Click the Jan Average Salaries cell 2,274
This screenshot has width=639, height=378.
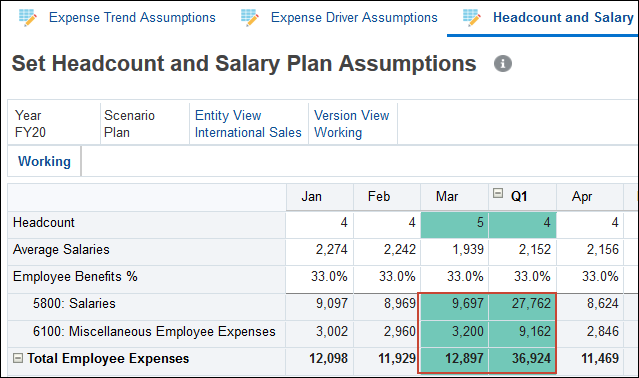[320, 252]
